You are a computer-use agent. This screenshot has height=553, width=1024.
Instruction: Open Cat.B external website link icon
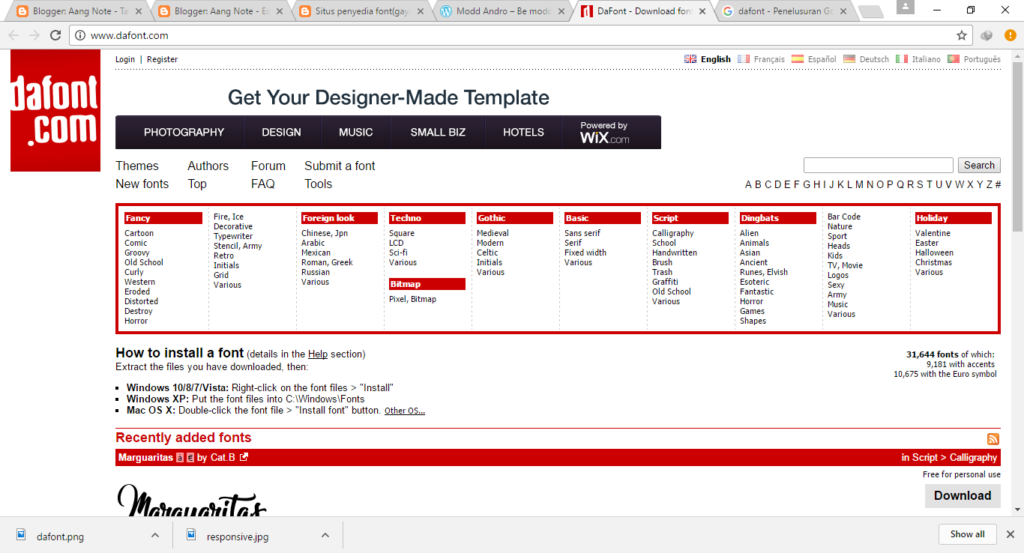244,457
